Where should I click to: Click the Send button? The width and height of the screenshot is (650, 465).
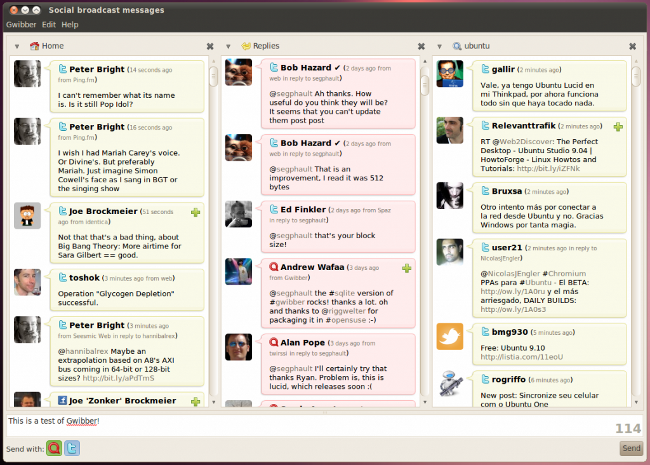coord(631,448)
